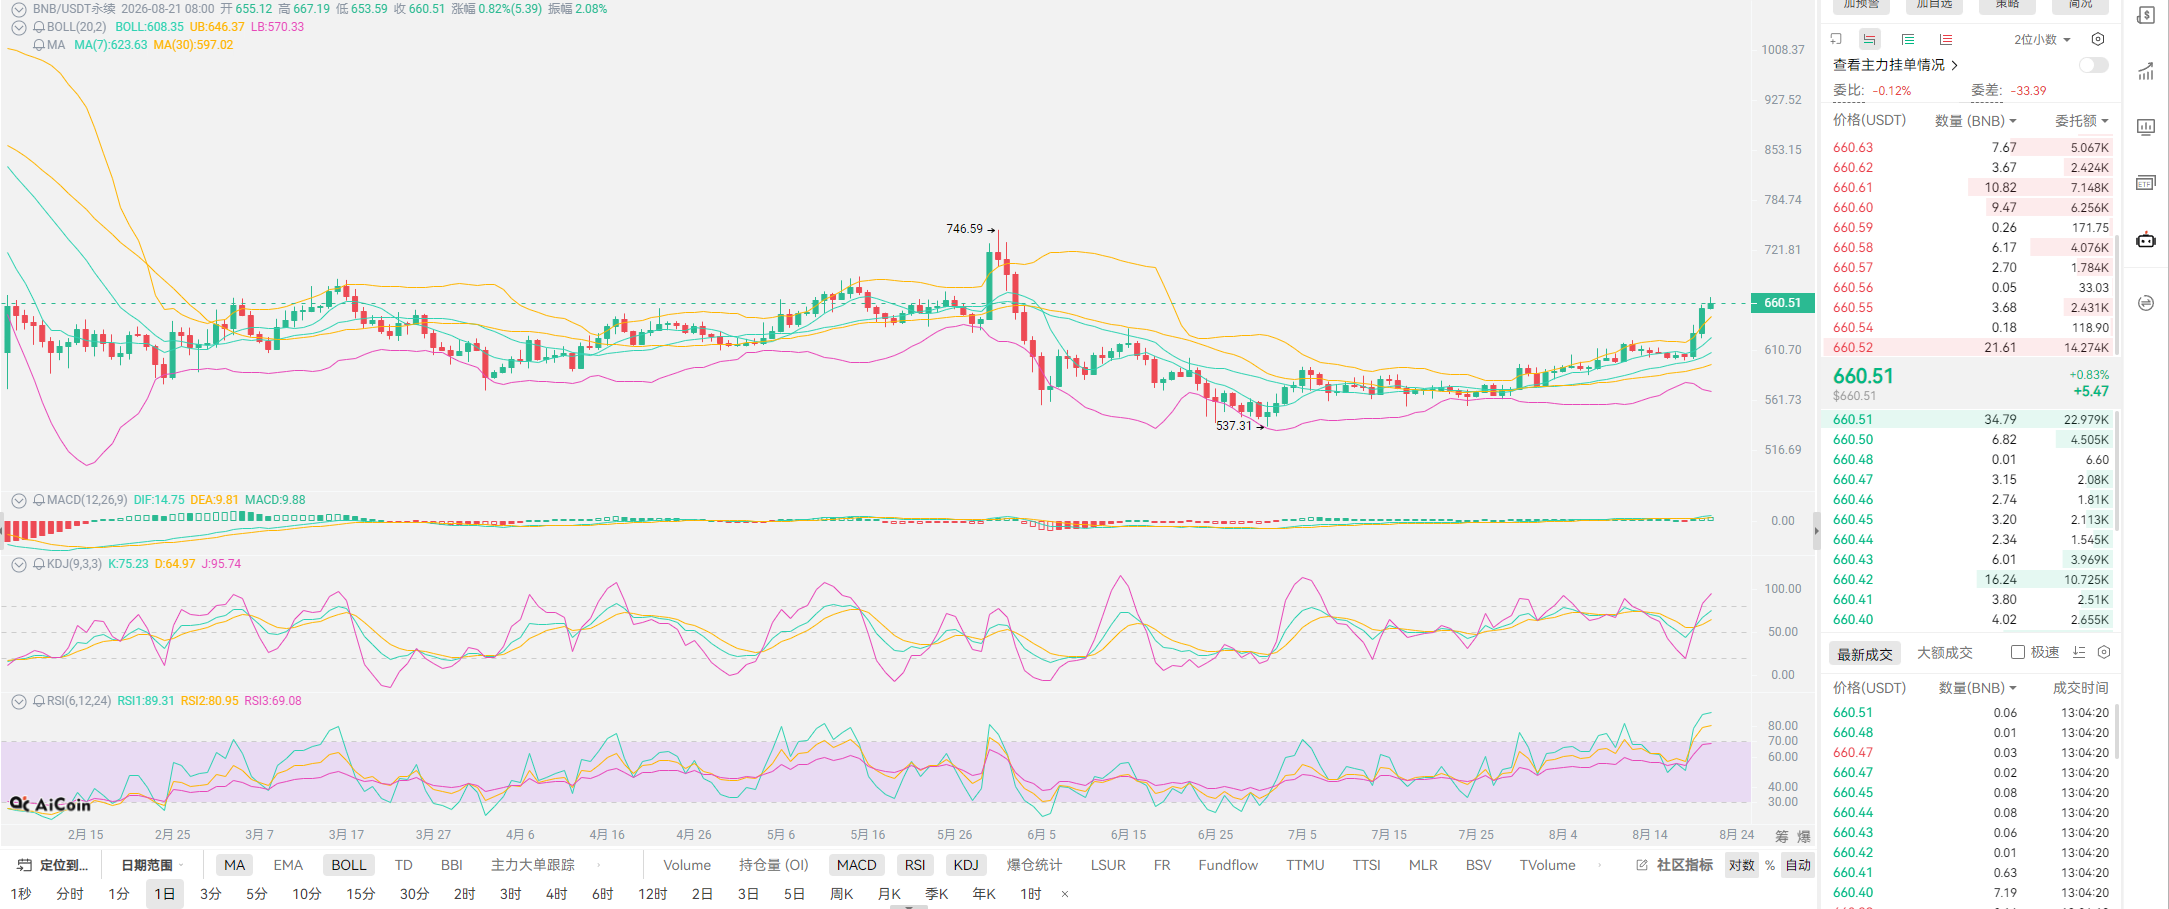Collapse the MACD indicator panel chevron

[19, 500]
